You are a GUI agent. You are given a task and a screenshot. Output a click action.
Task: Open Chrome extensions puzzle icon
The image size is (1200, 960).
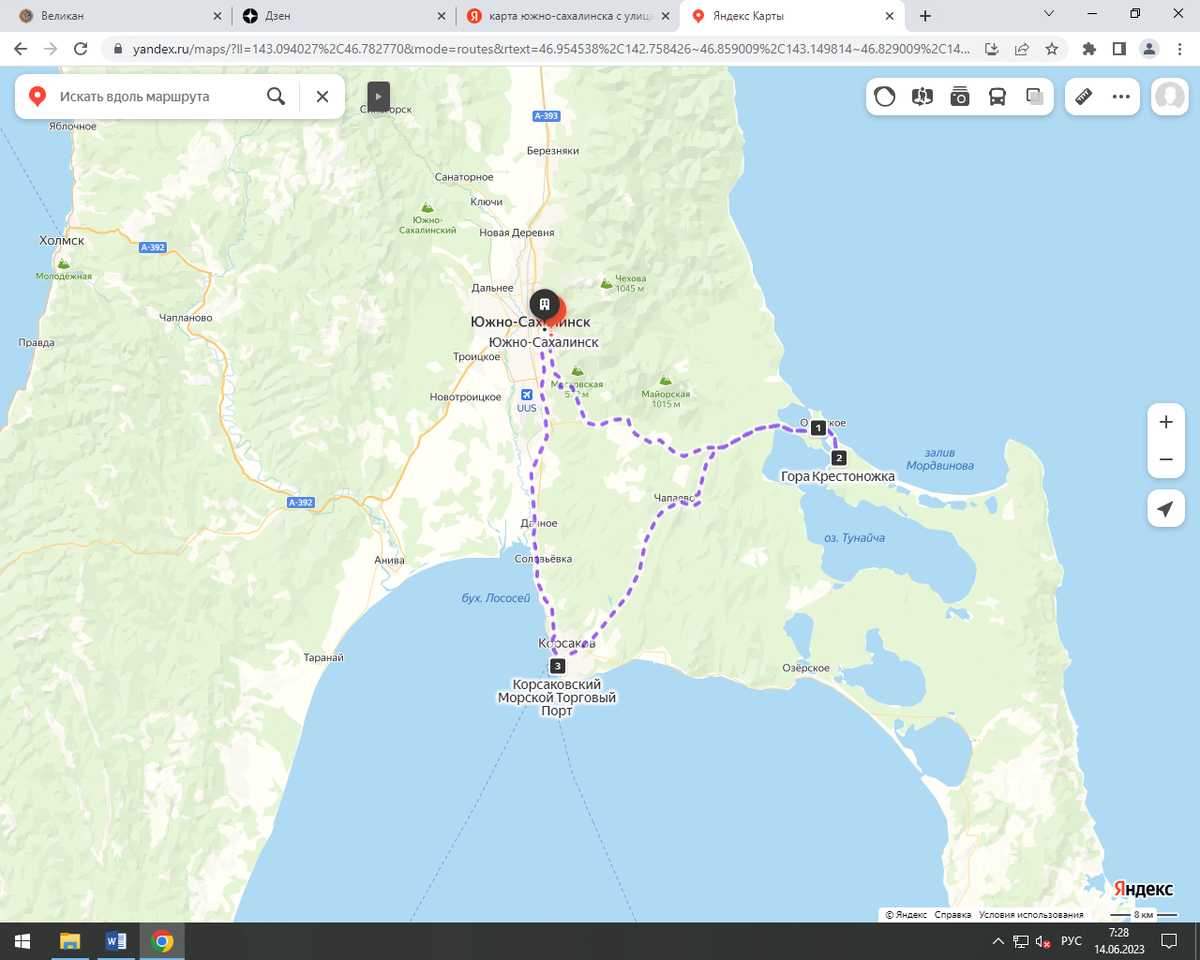[x=1090, y=48]
